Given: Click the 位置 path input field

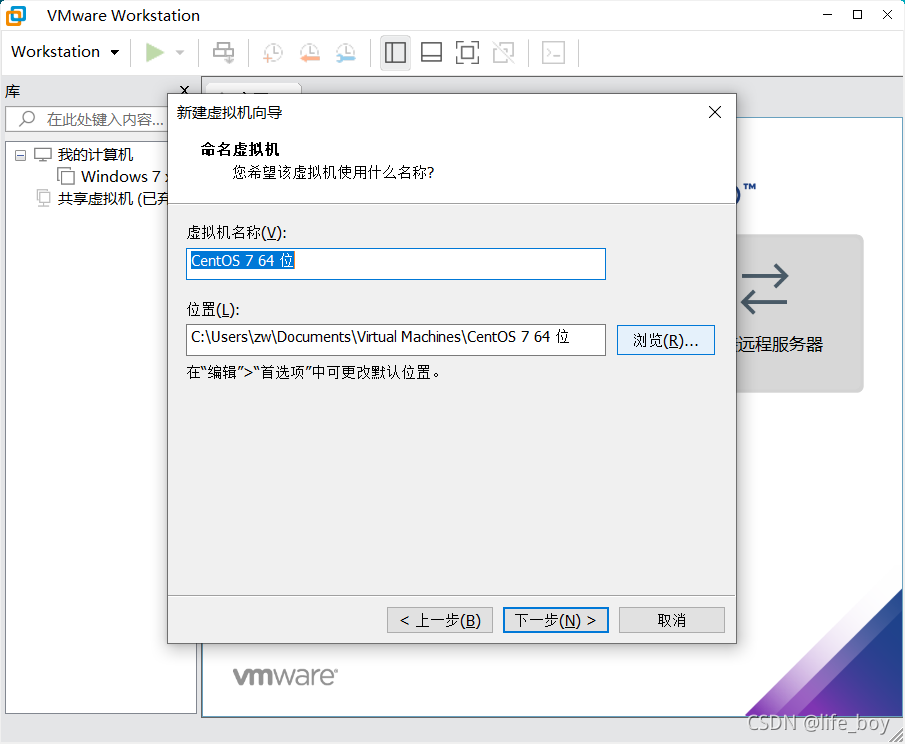Looking at the screenshot, I should 395,339.
